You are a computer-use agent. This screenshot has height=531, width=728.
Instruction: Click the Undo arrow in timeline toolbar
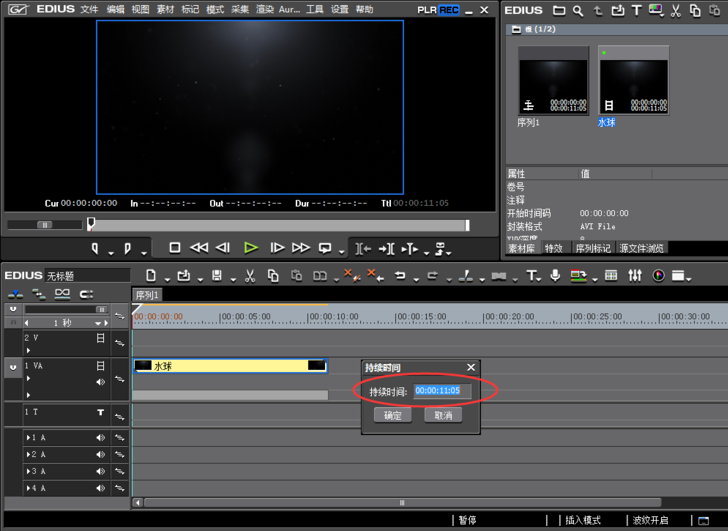tap(400, 276)
